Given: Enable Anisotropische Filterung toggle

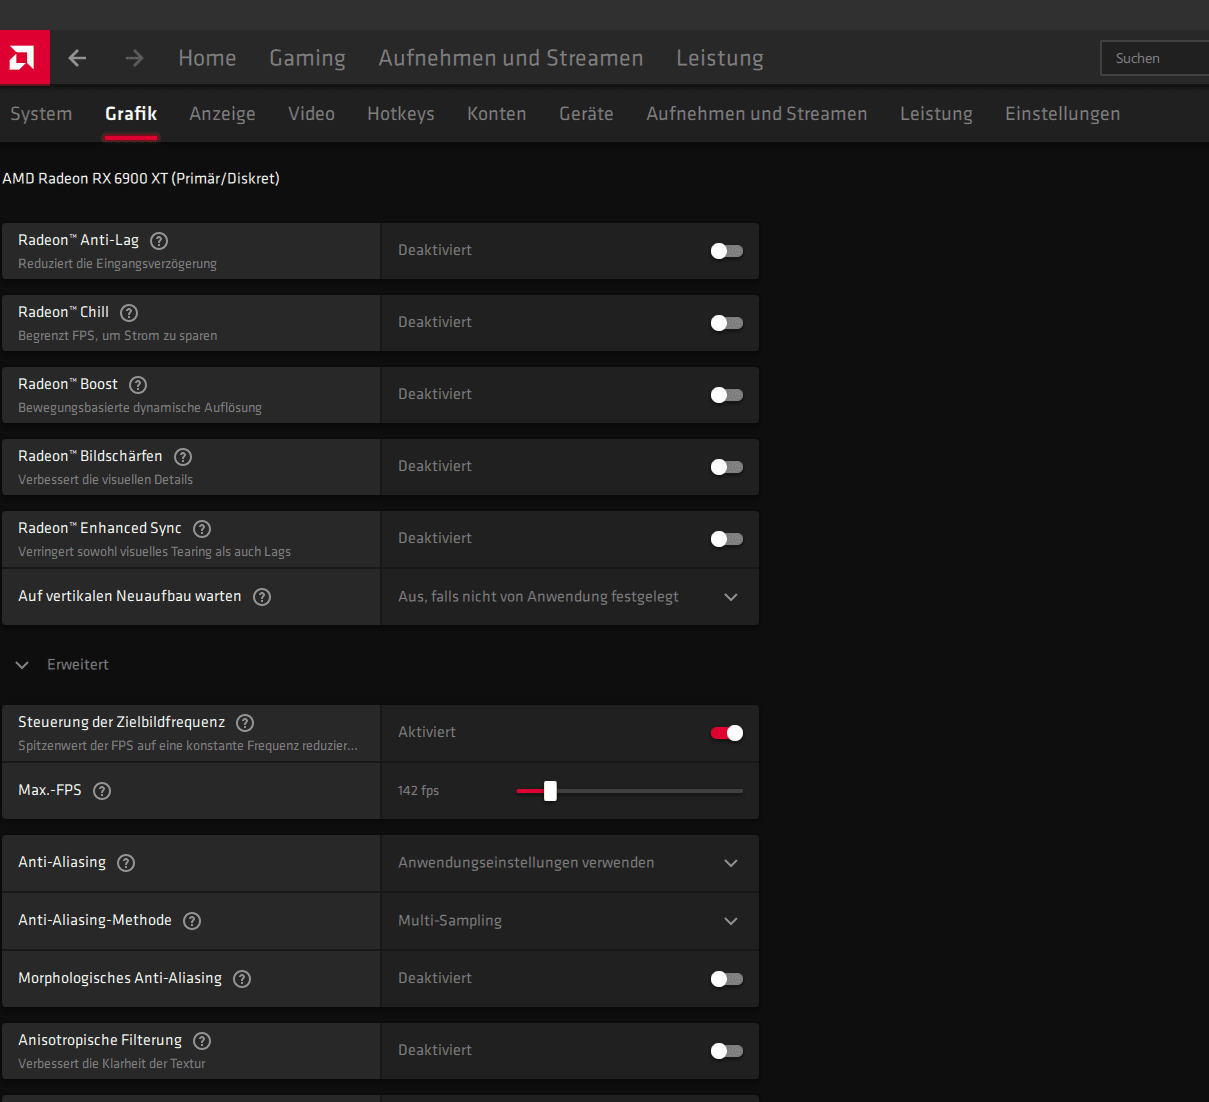Looking at the screenshot, I should coord(727,1051).
